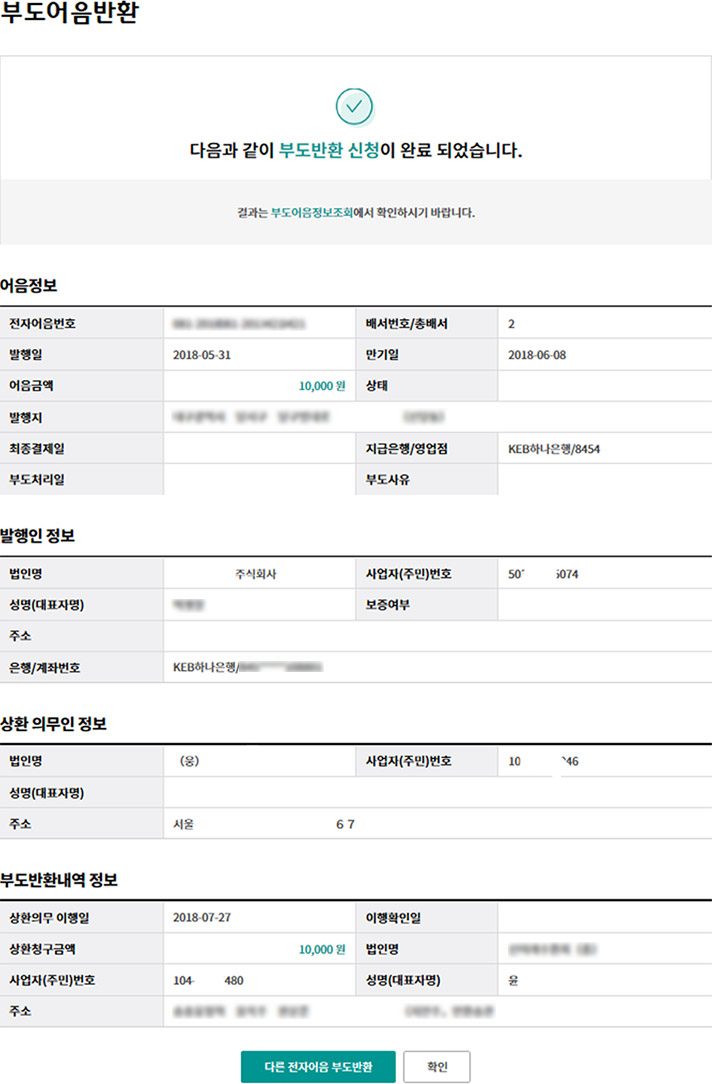Click the 어음정보 section heading
The height and width of the screenshot is (1084, 712).
pyautogui.click(x=29, y=286)
